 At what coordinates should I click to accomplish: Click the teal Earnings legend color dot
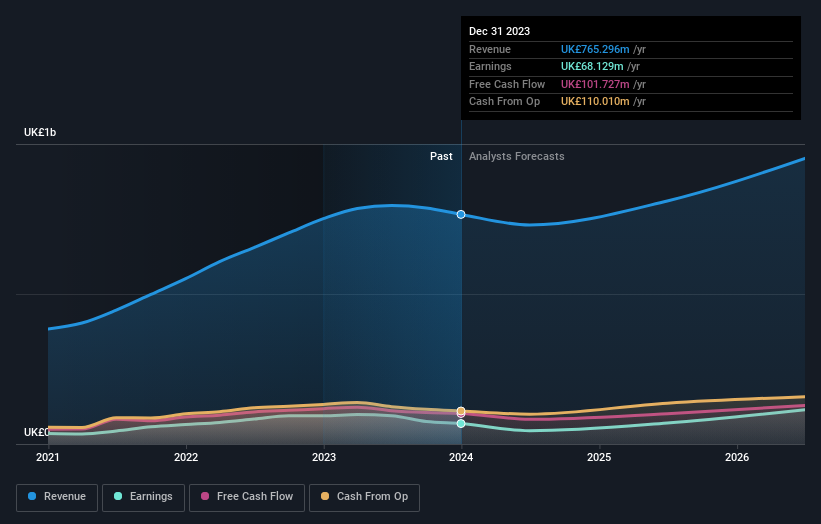pos(118,496)
